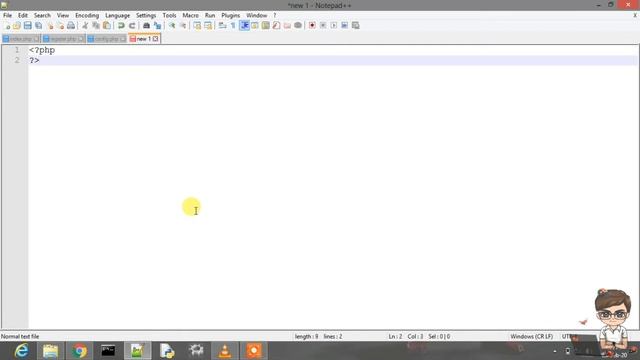Viewport: 640px width, 360px height.
Task: Toggle word wrap in toolbar
Action: coord(222,25)
